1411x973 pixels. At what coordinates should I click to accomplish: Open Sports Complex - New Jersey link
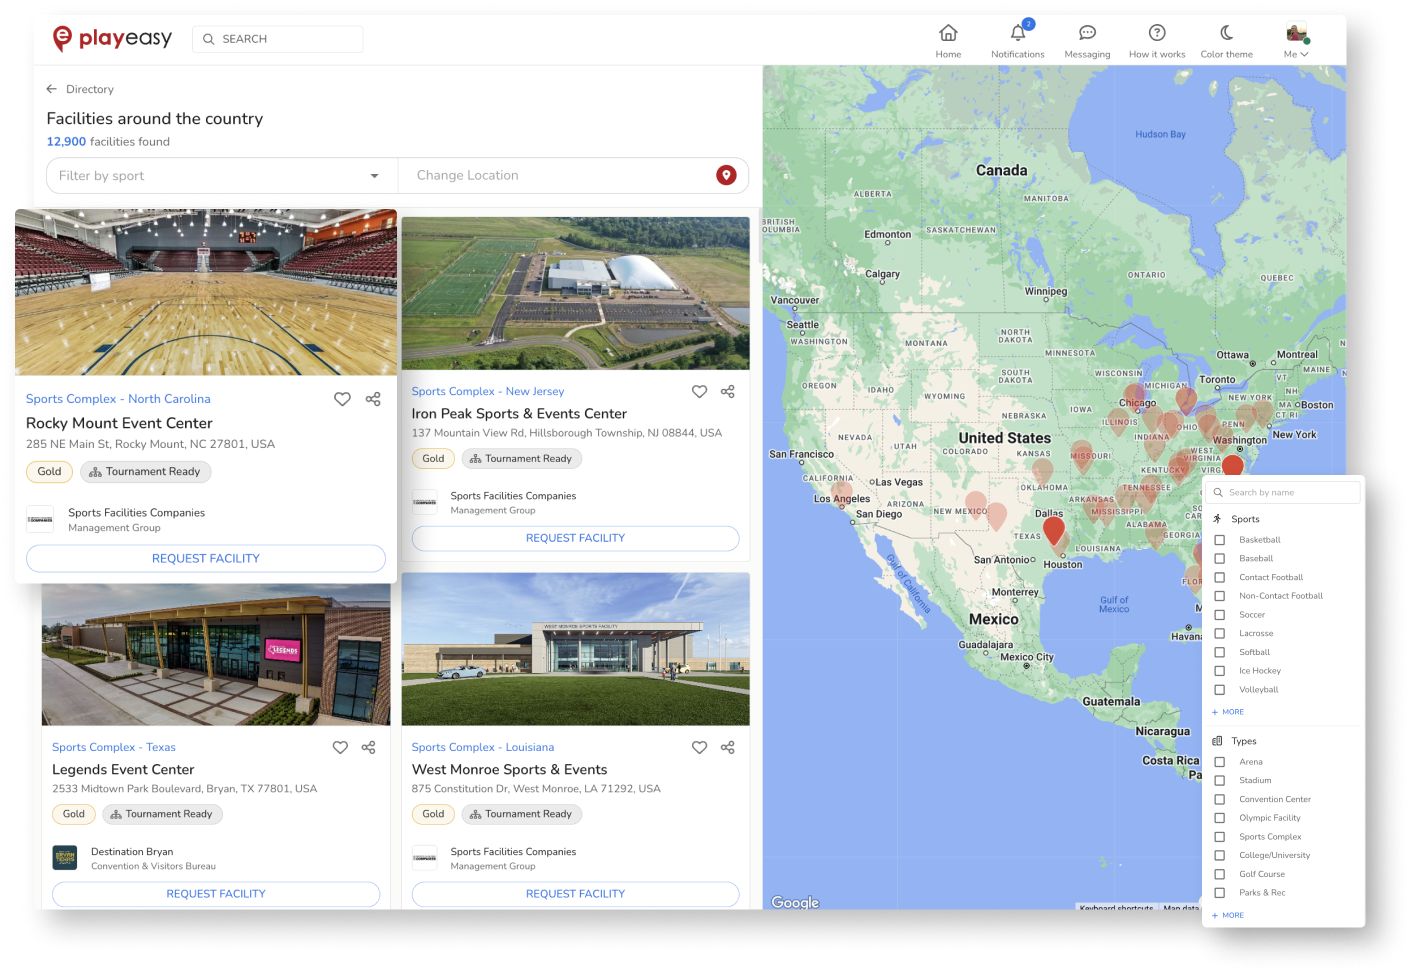[x=488, y=392]
